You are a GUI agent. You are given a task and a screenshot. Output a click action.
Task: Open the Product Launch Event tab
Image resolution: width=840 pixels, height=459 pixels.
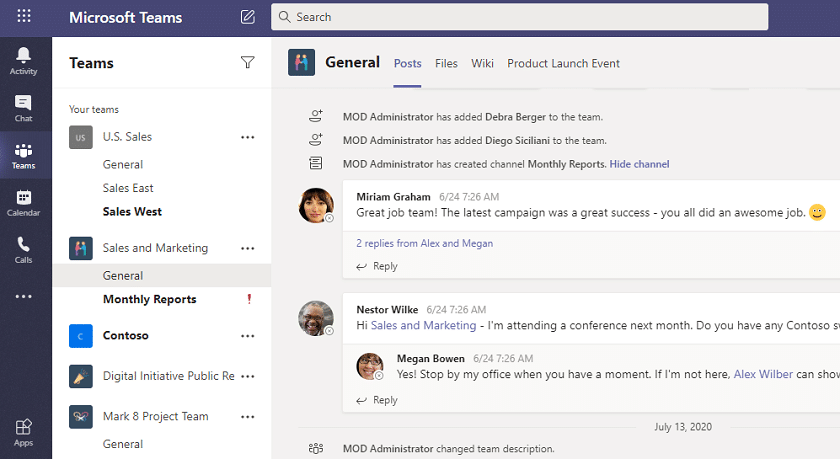pyautogui.click(x=563, y=63)
